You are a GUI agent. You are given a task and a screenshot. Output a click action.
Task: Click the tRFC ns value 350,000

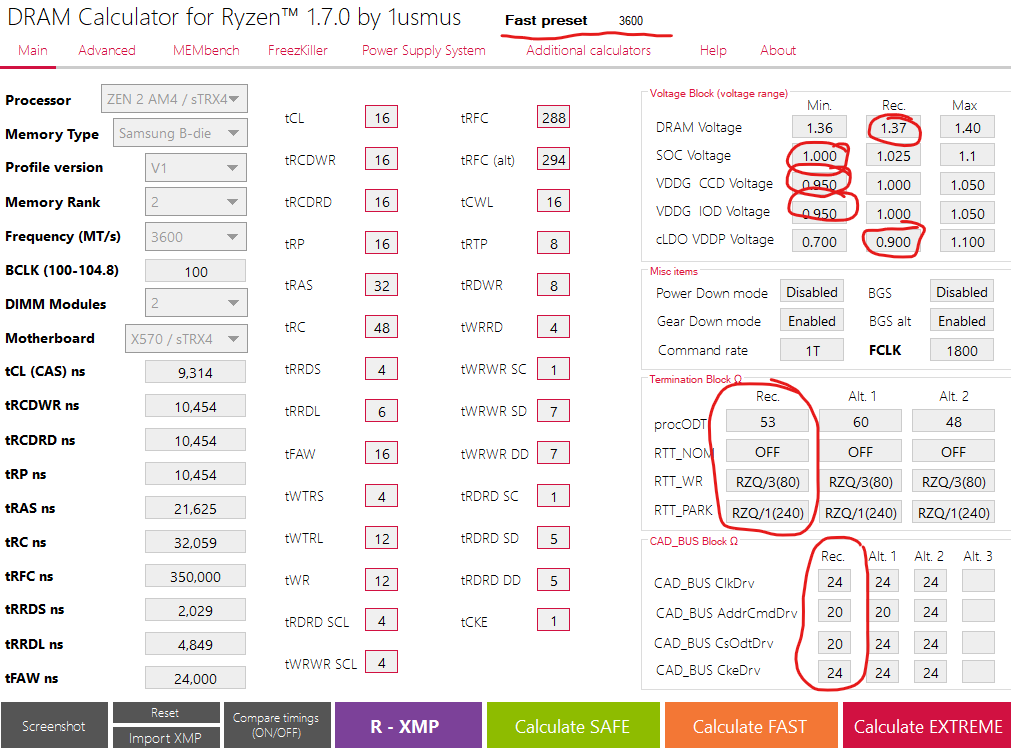click(195, 577)
